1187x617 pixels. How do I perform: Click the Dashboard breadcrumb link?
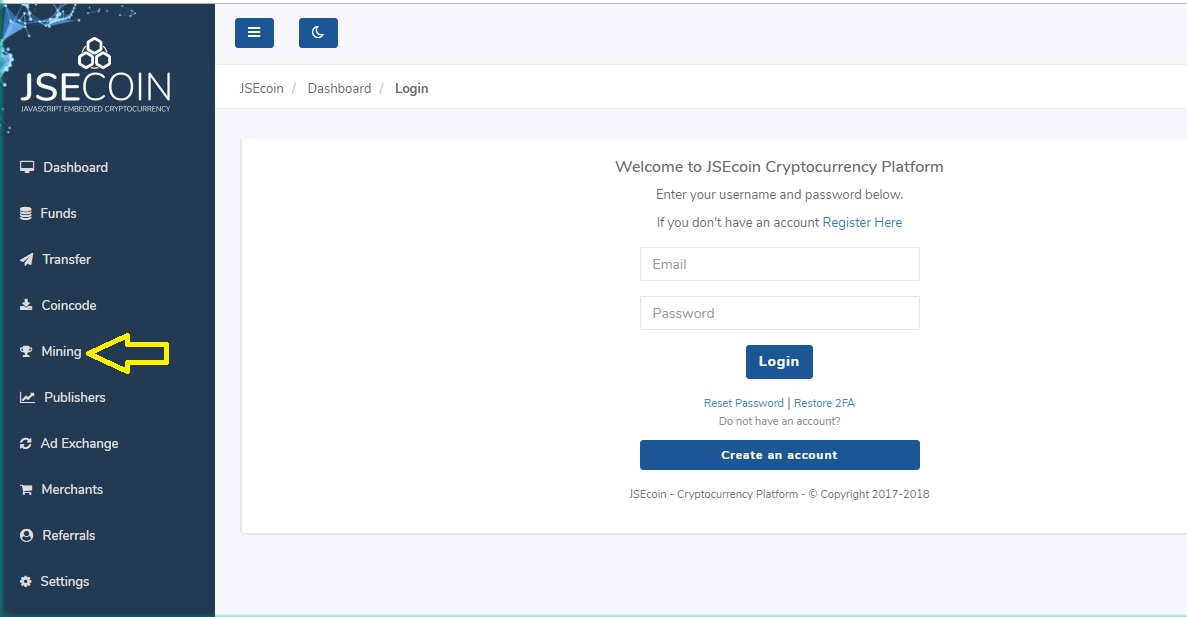(x=339, y=89)
